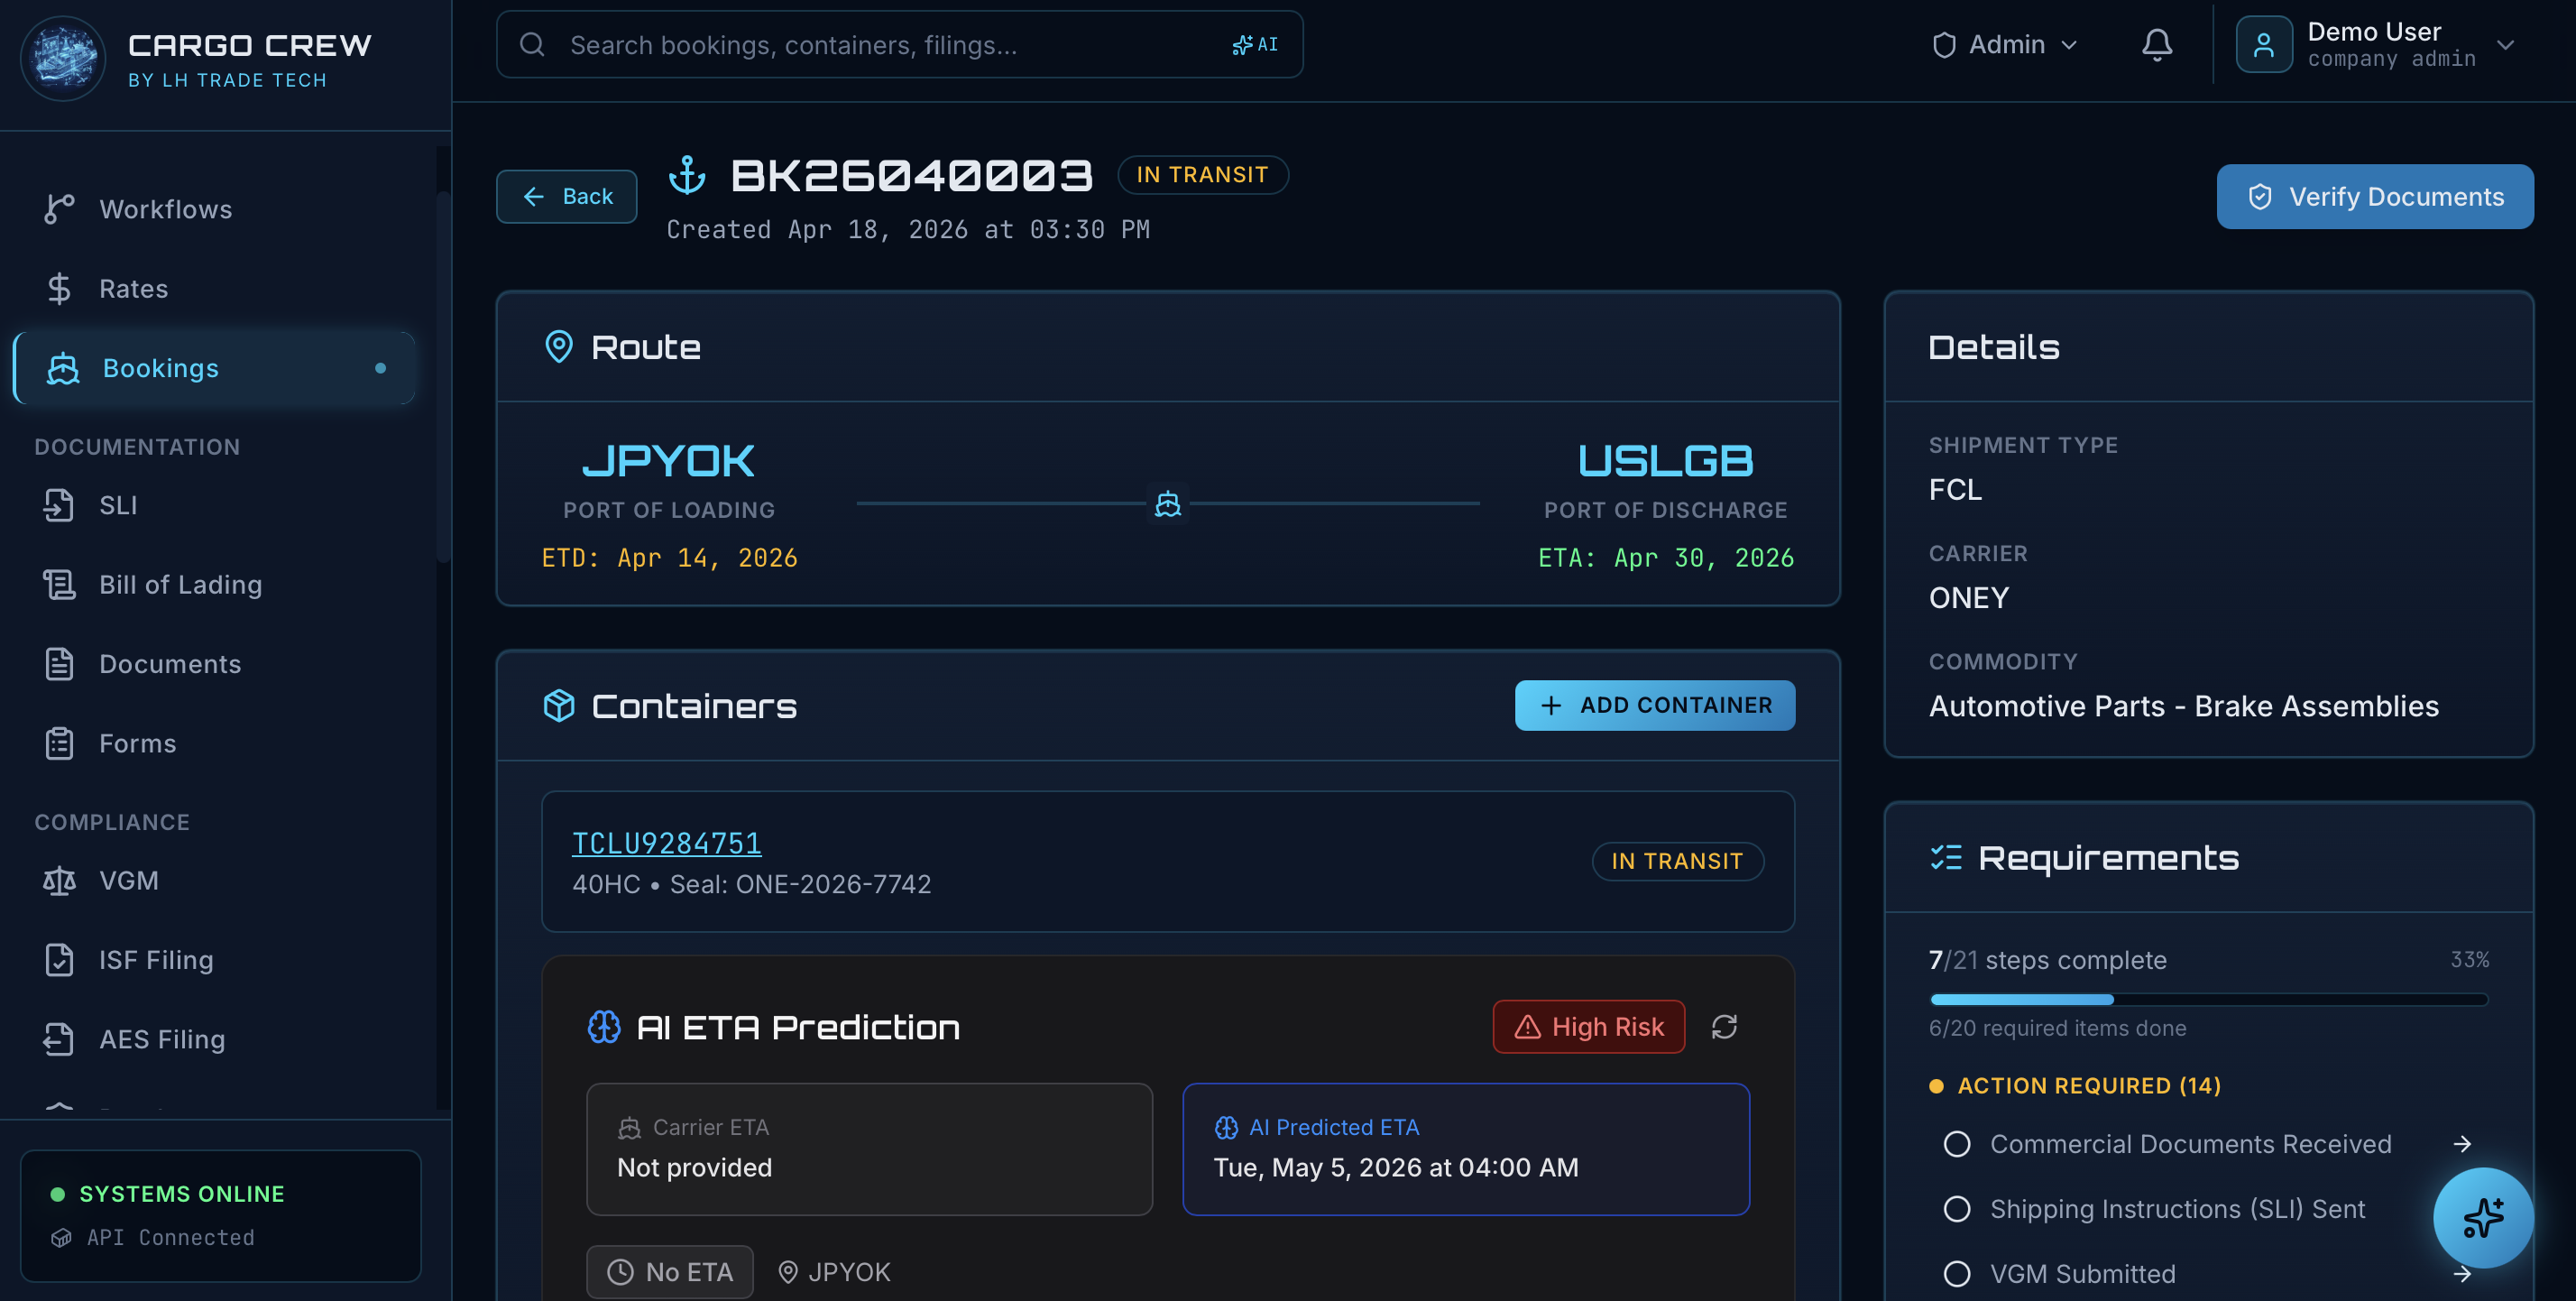2576x1301 pixels.
Task: Refresh the AI ETA Prediction
Action: point(1723,1026)
